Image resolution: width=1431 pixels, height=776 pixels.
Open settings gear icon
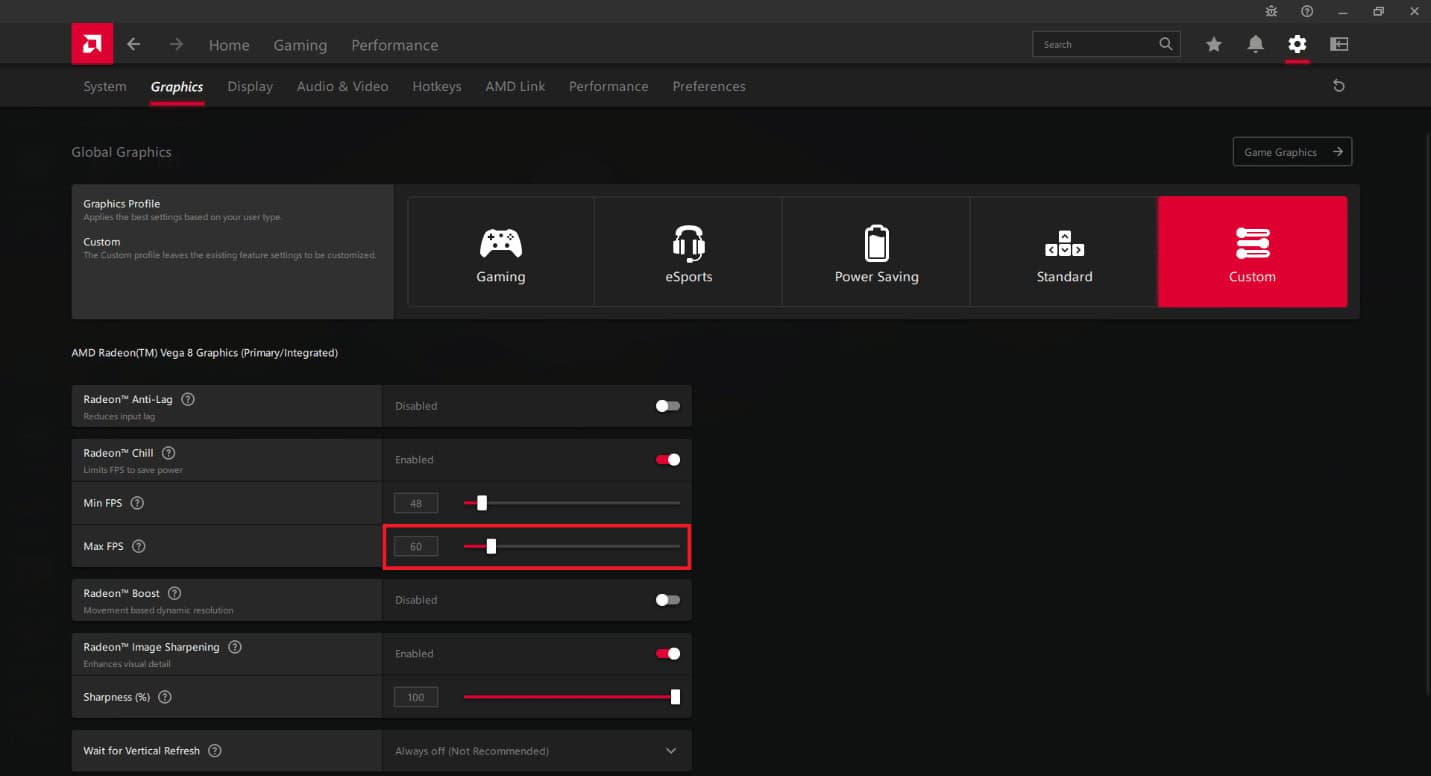click(1297, 44)
